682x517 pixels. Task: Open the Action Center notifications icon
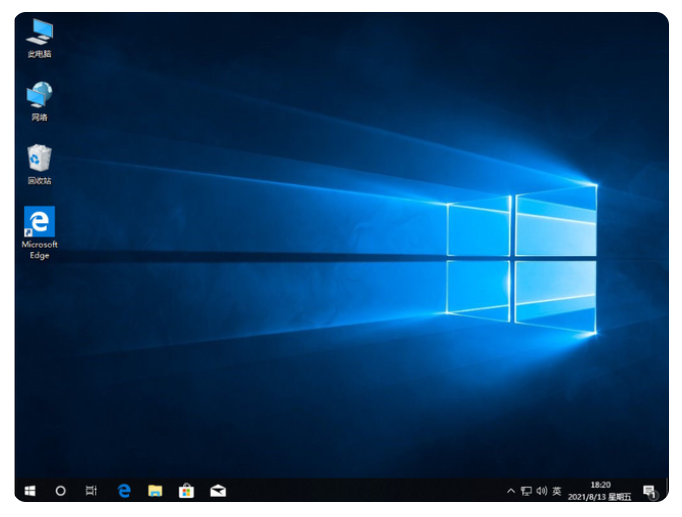pos(650,492)
